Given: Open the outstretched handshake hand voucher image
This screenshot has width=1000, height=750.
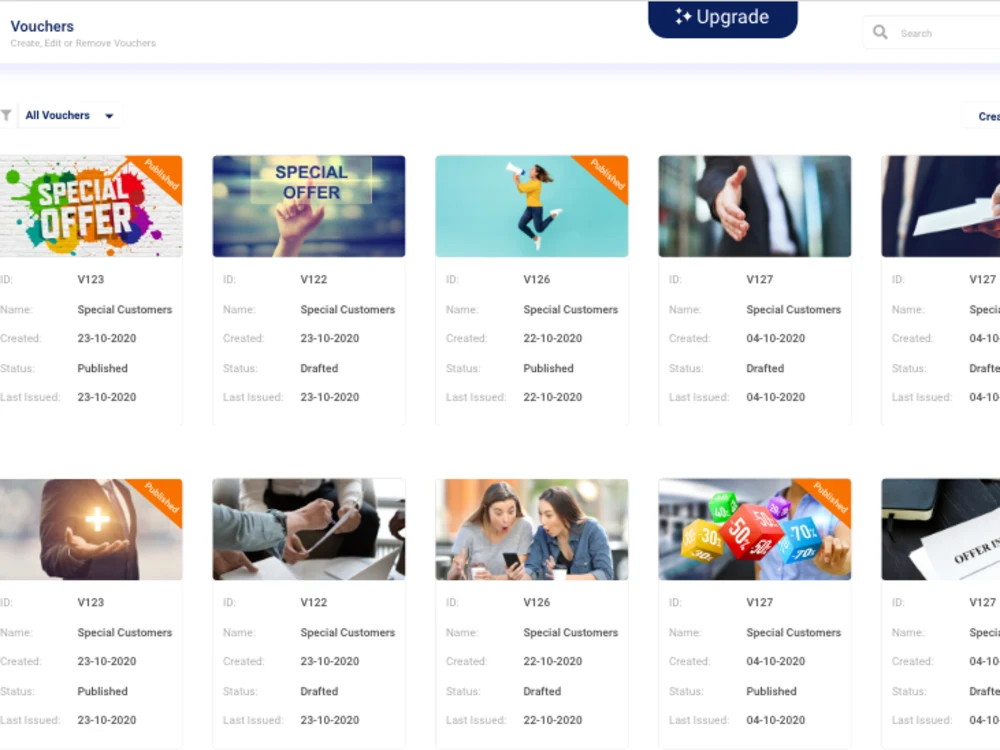Looking at the screenshot, I should tap(754, 206).
